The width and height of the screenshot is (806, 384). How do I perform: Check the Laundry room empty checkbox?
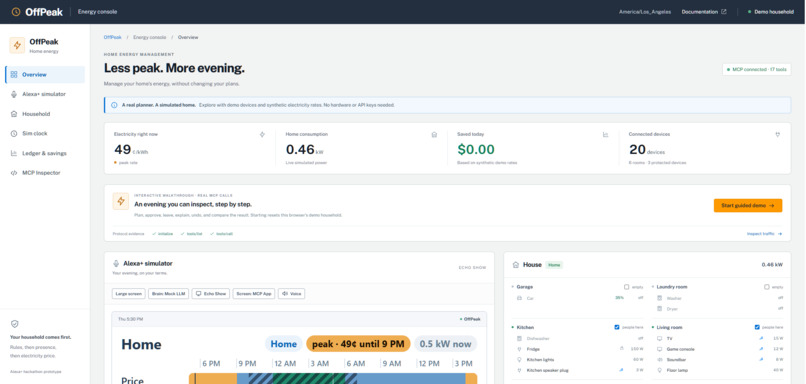(x=766, y=287)
